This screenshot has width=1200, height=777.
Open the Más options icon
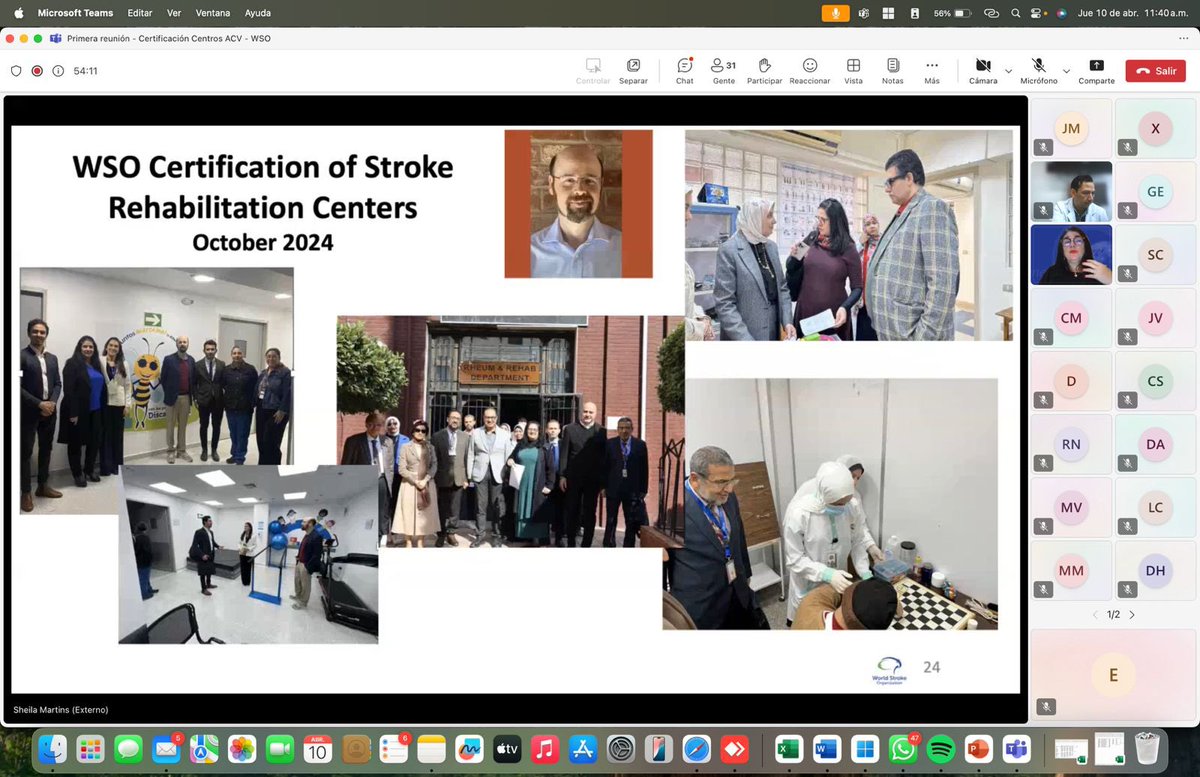point(931,70)
